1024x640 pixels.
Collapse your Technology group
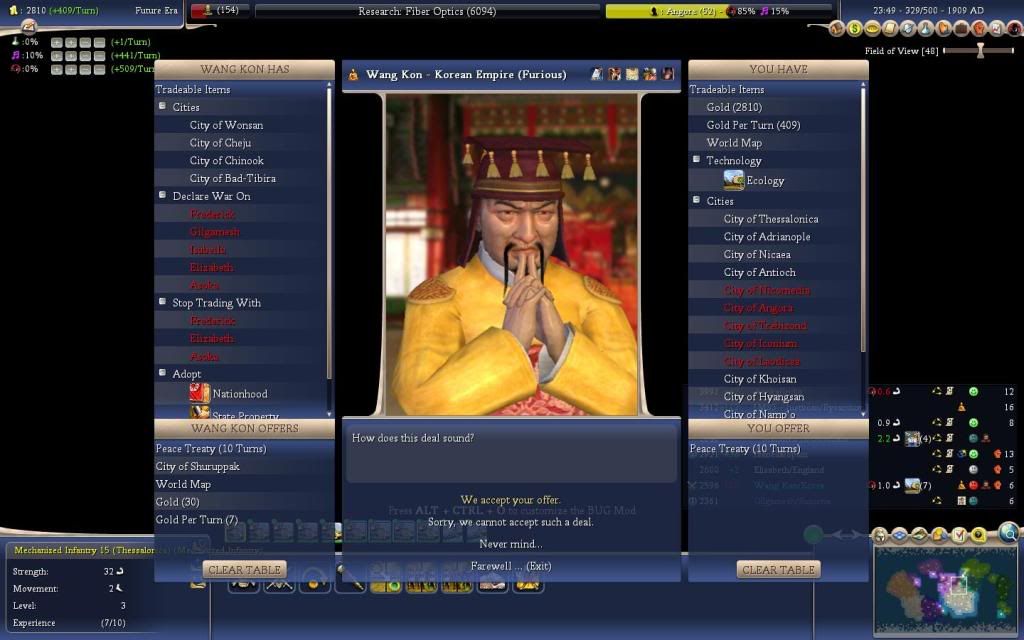(696, 159)
